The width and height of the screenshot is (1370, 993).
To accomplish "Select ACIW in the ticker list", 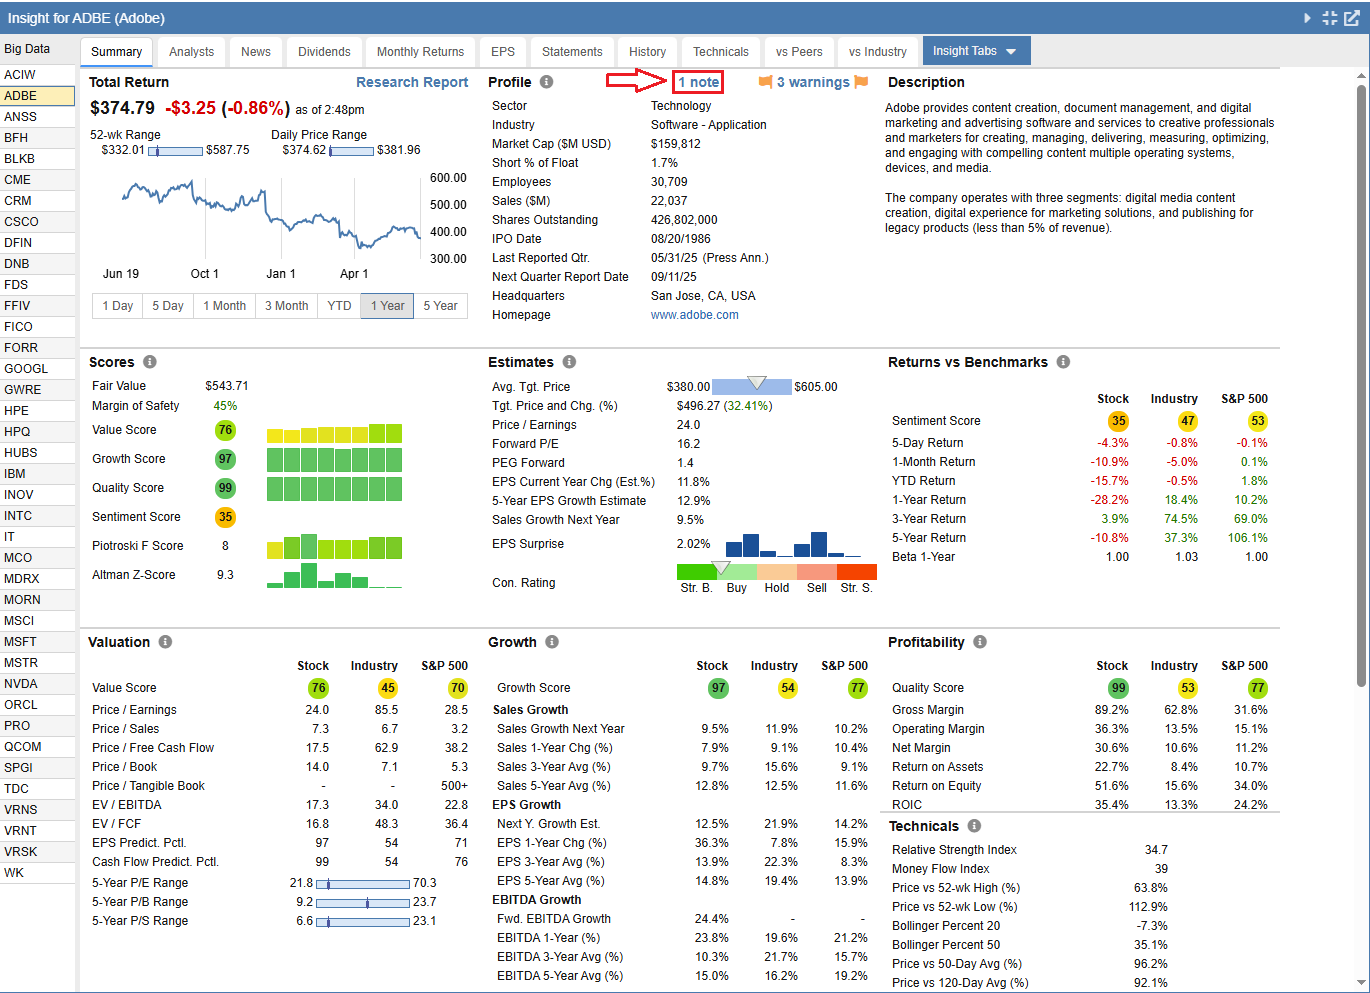I will [x=37, y=75].
